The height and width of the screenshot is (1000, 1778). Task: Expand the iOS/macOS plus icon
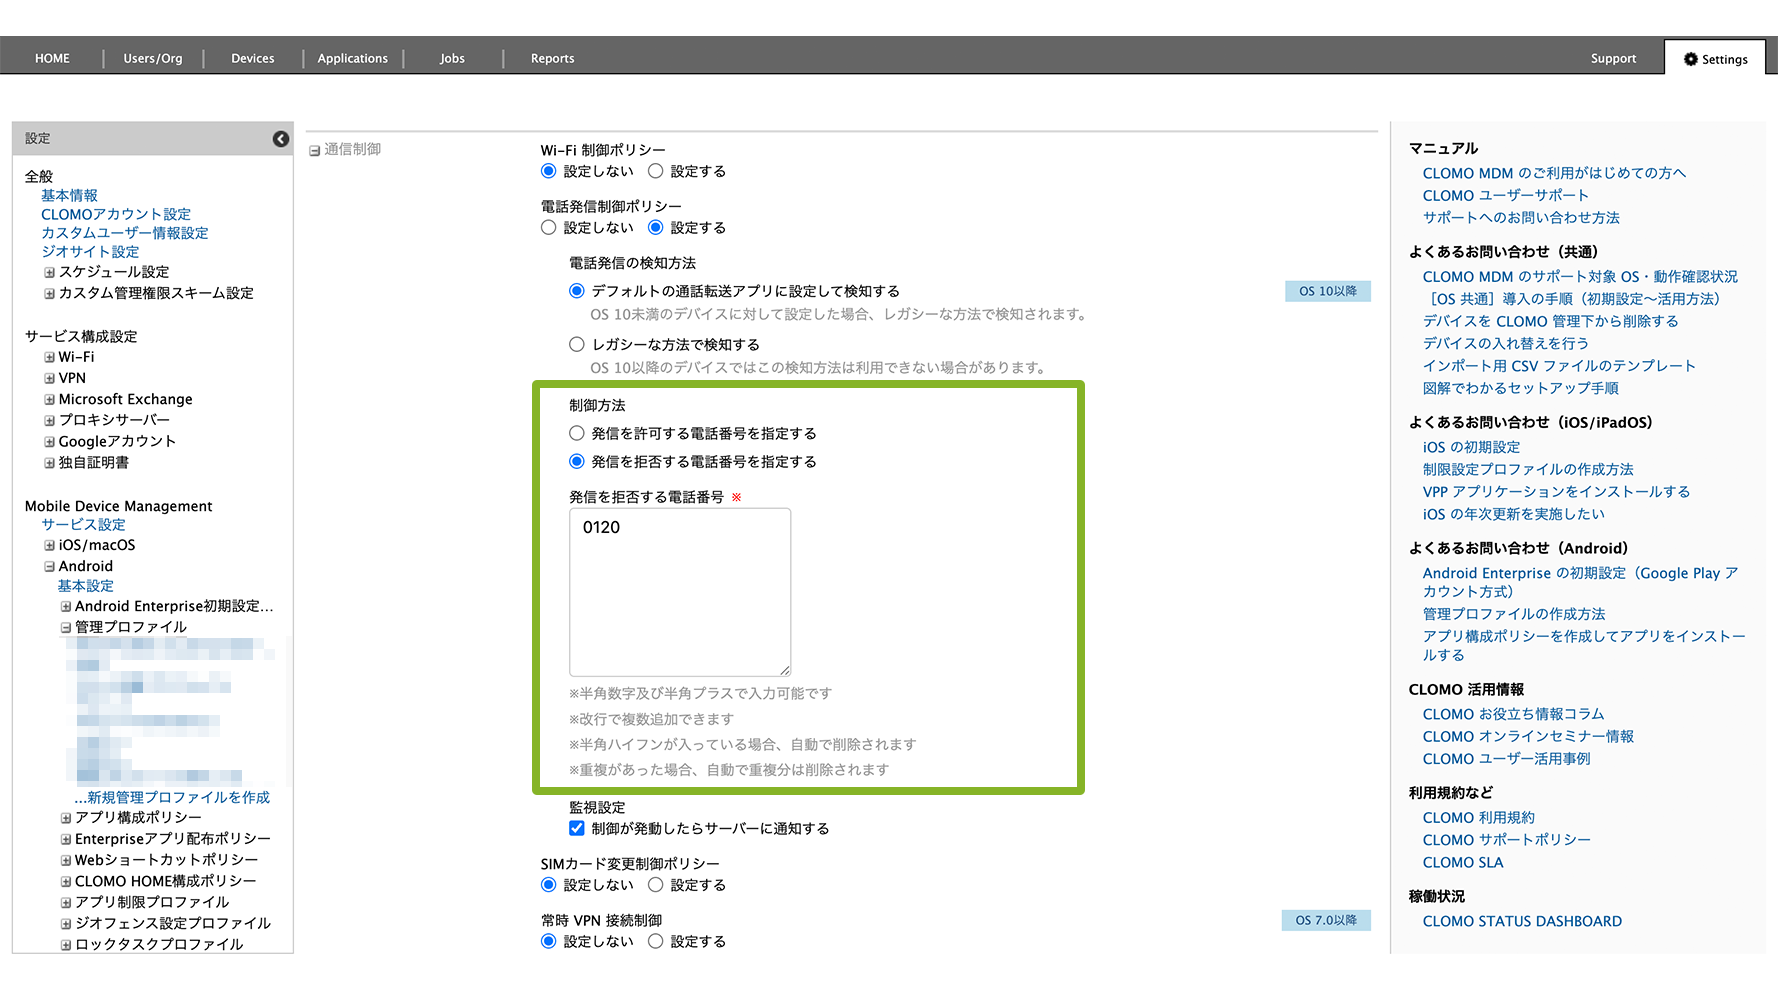[49, 545]
